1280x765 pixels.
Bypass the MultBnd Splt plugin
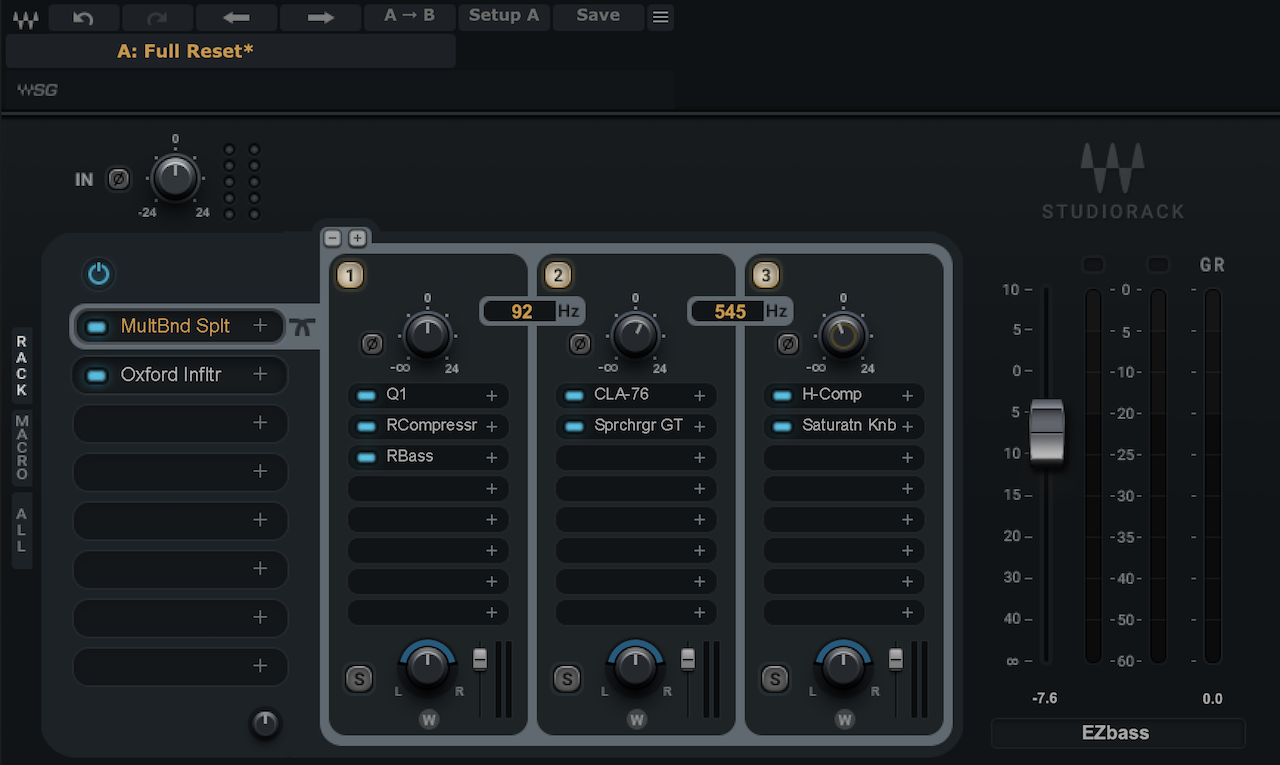(97, 326)
